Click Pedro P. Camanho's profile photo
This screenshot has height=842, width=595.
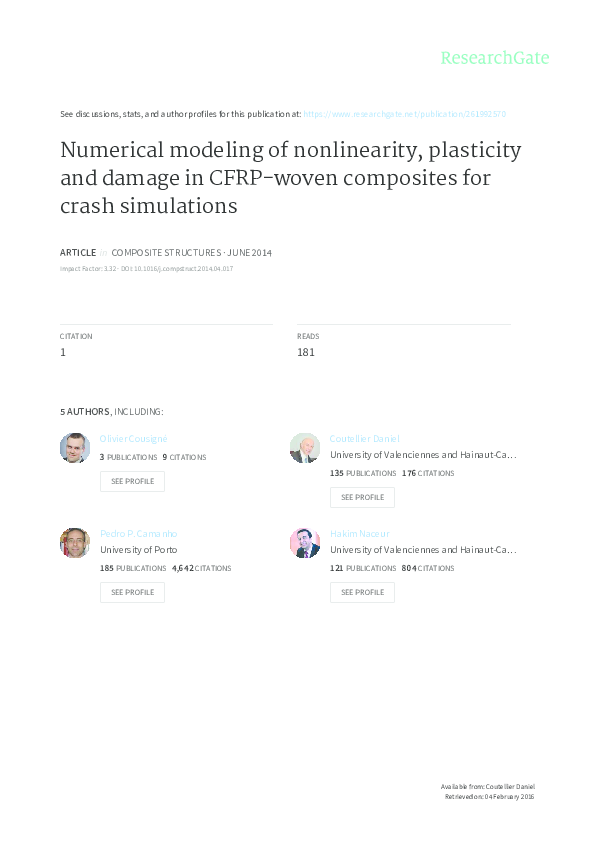[74, 542]
